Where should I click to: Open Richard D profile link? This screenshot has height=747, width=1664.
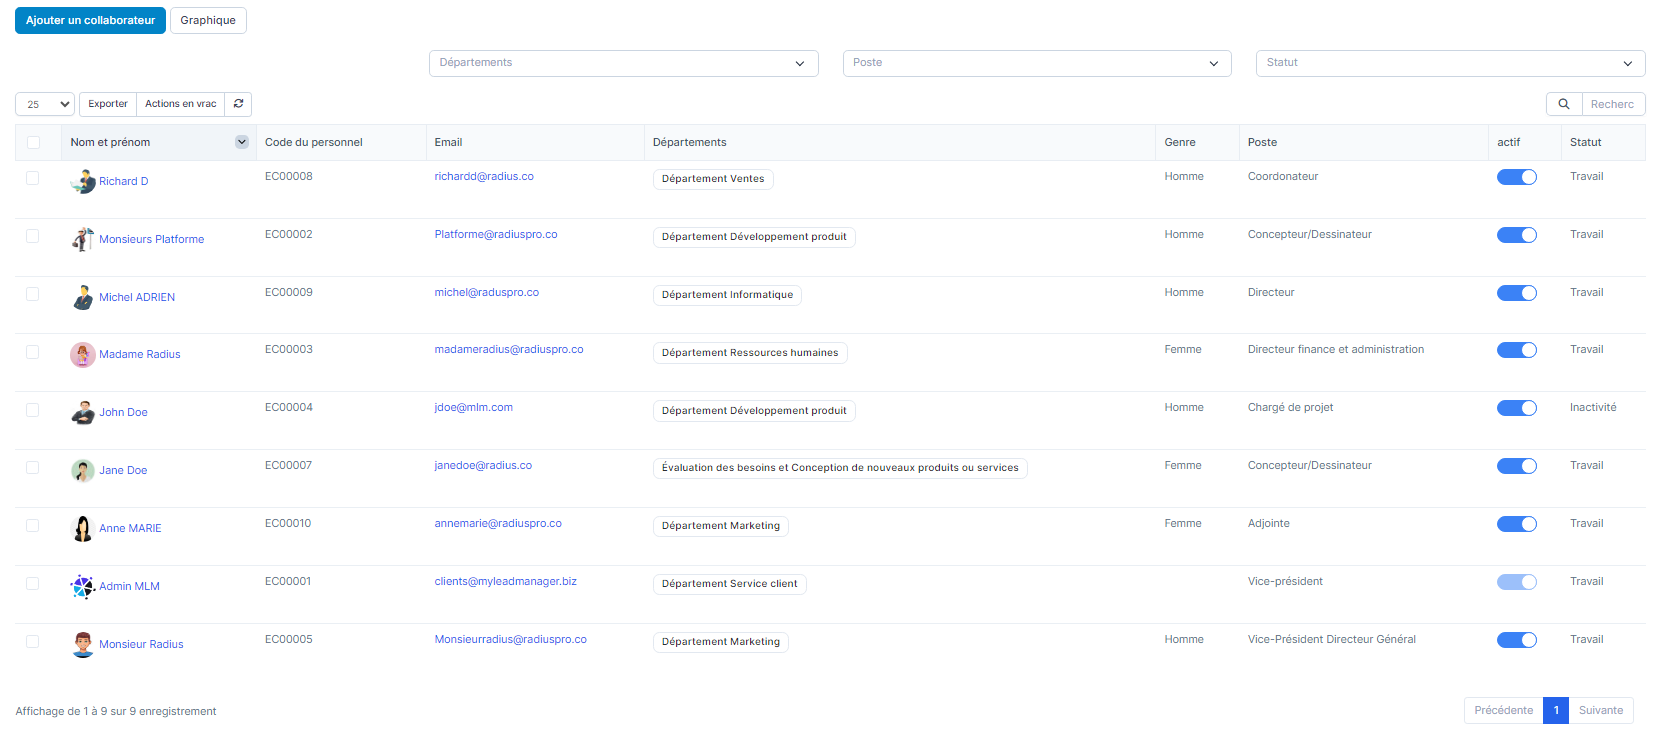[123, 182]
